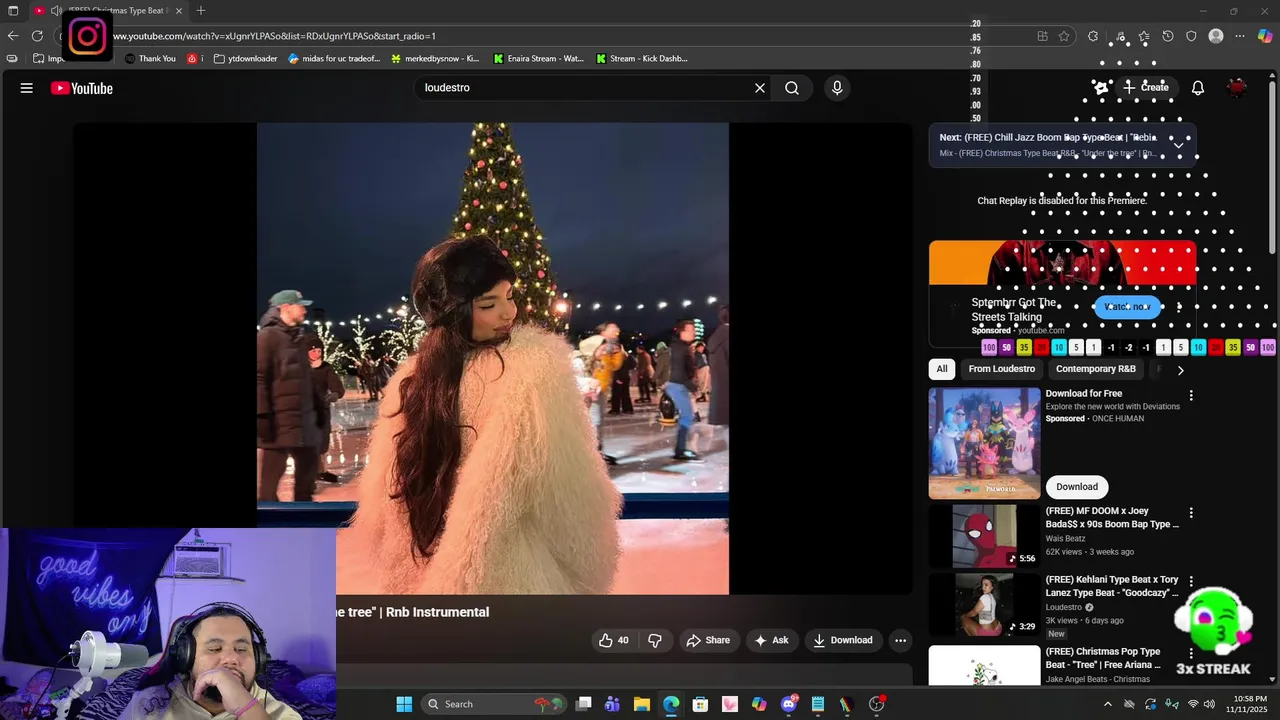
Task: Open the browser settings and more menu
Action: 1240,36
